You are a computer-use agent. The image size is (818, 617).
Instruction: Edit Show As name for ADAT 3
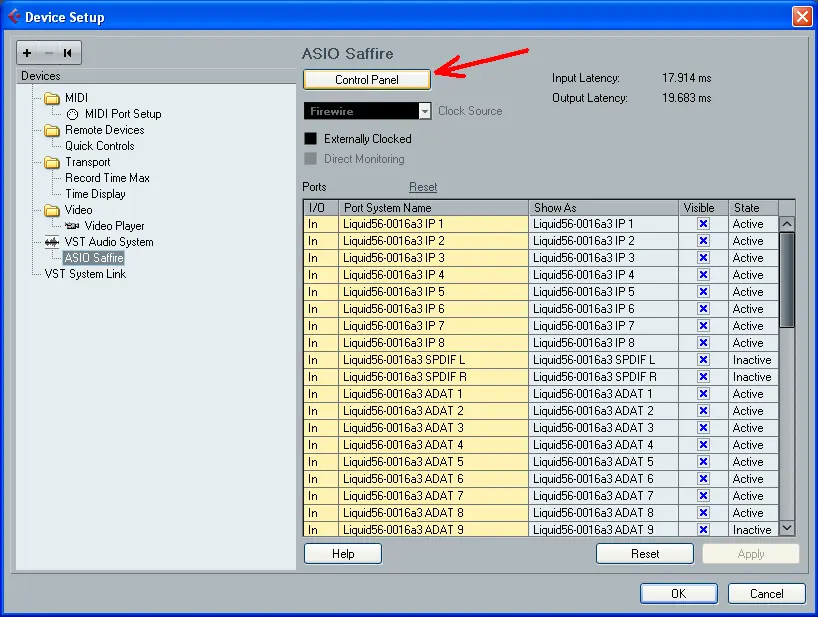[x=604, y=428]
